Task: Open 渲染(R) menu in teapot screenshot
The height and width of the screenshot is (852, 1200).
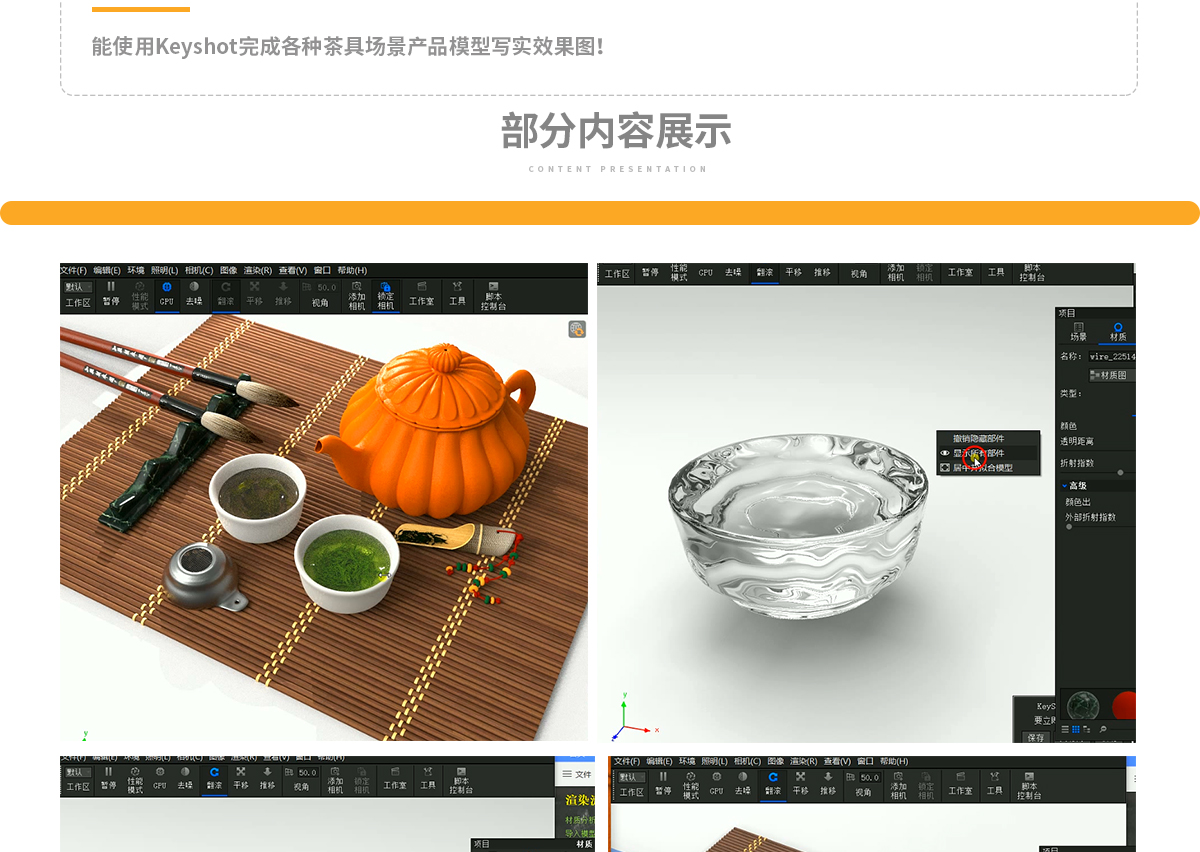Action: click(x=259, y=270)
